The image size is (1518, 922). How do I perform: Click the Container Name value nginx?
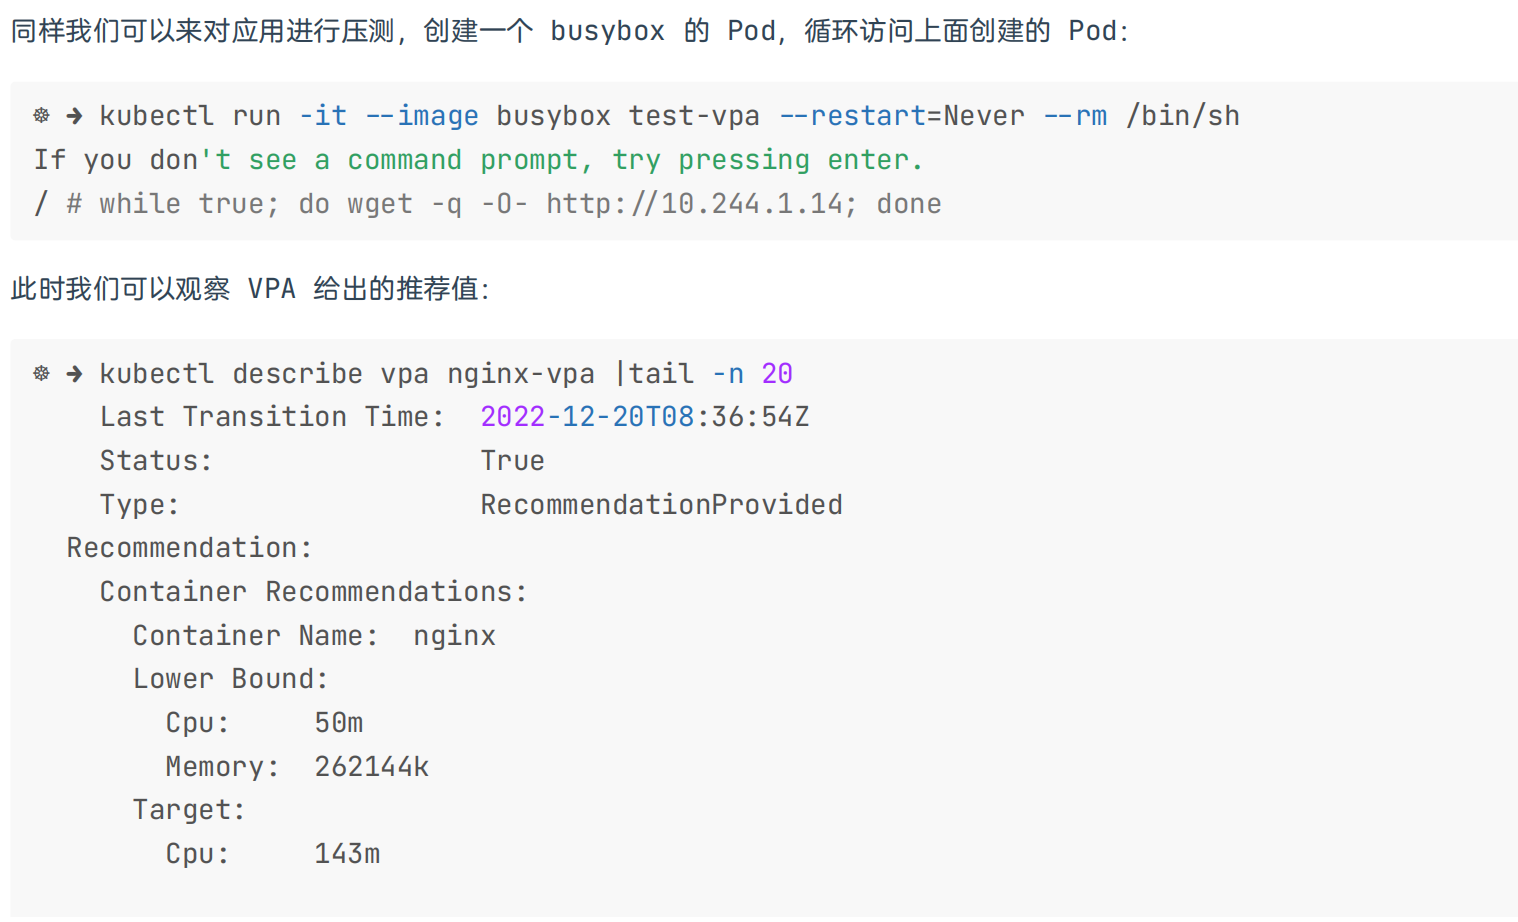pyautogui.click(x=455, y=636)
